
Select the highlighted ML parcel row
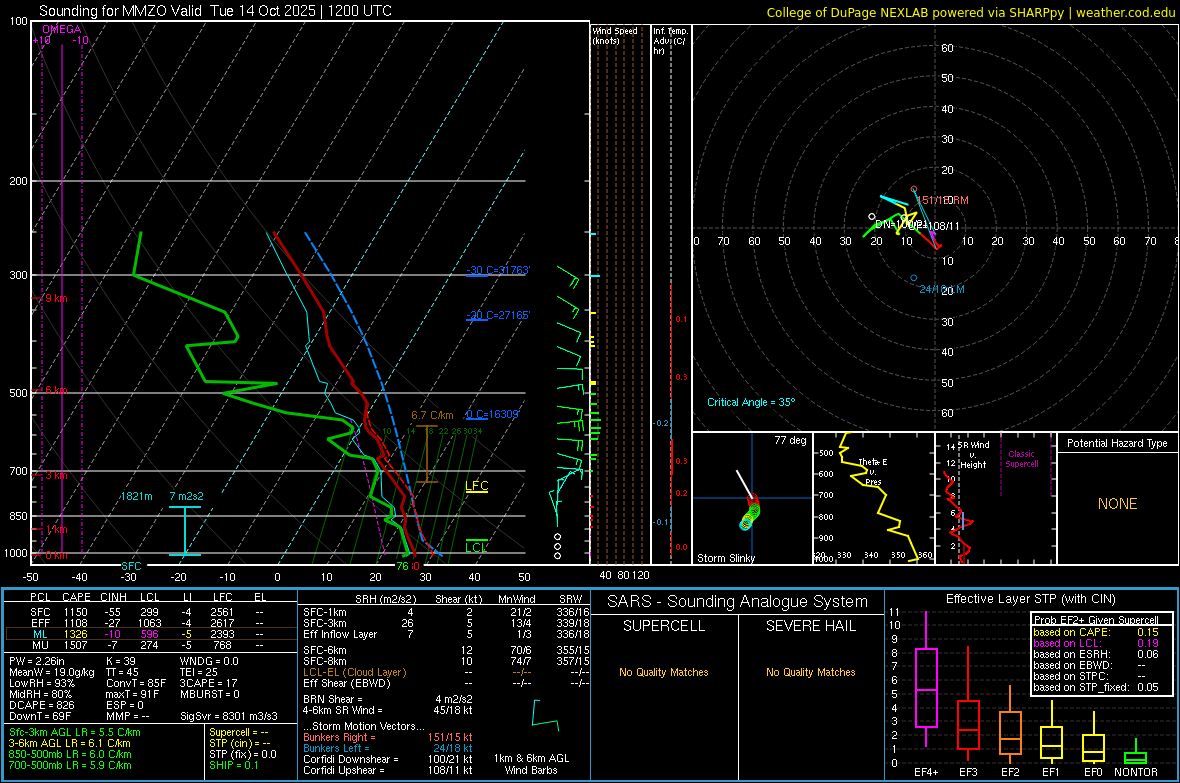(x=151, y=634)
